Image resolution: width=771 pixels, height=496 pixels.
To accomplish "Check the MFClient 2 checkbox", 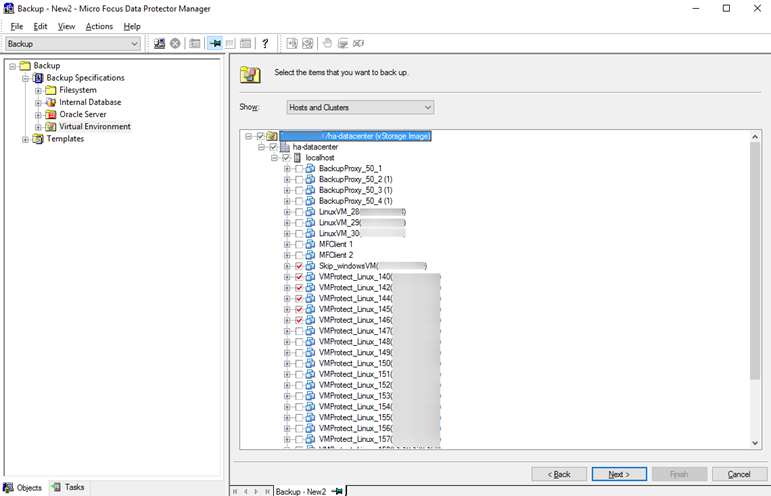I will click(299, 255).
